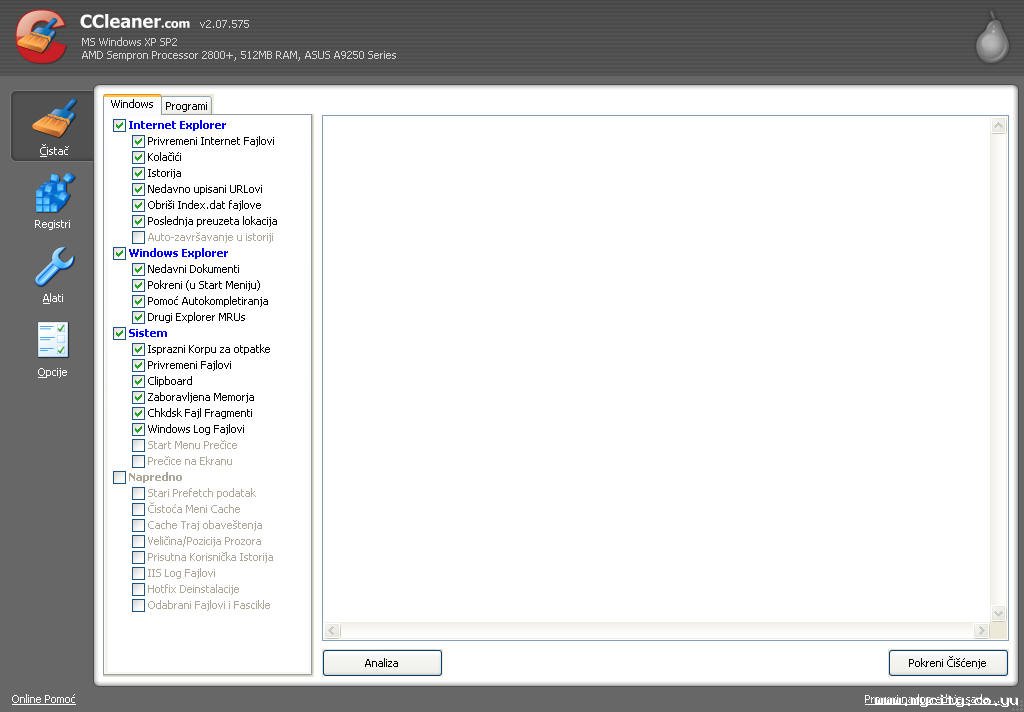Click the CCleaner logo icon
This screenshot has height=712, width=1024.
[x=40, y=37]
